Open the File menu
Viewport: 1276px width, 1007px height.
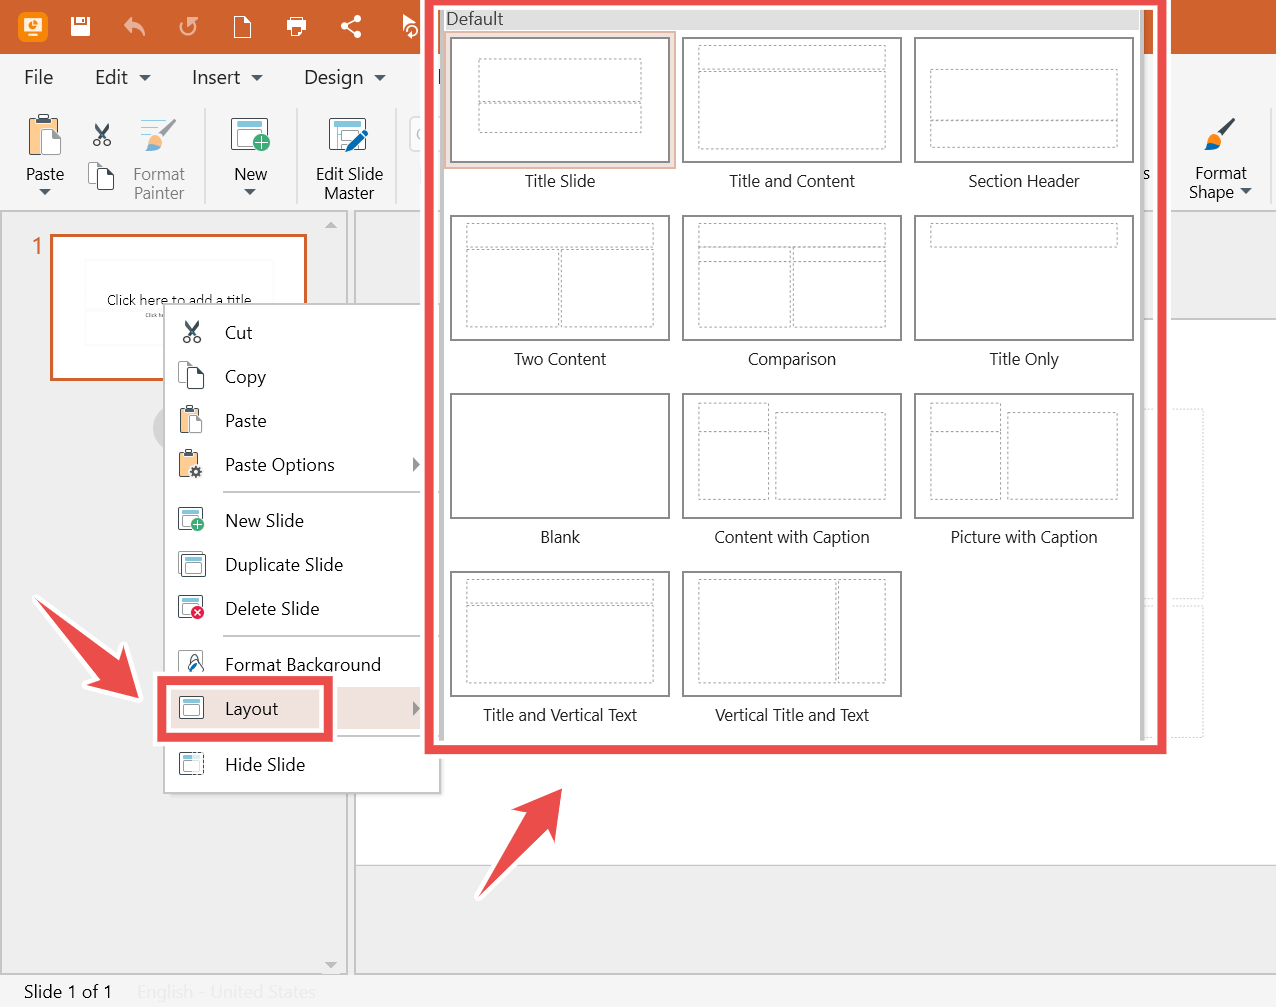[x=38, y=77]
